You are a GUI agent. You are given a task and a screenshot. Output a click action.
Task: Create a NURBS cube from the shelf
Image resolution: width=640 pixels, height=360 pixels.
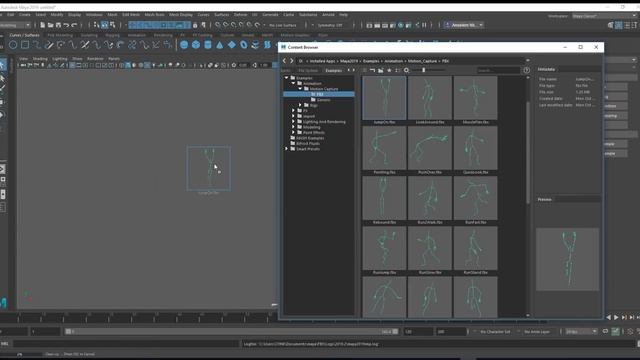click(x=196, y=45)
